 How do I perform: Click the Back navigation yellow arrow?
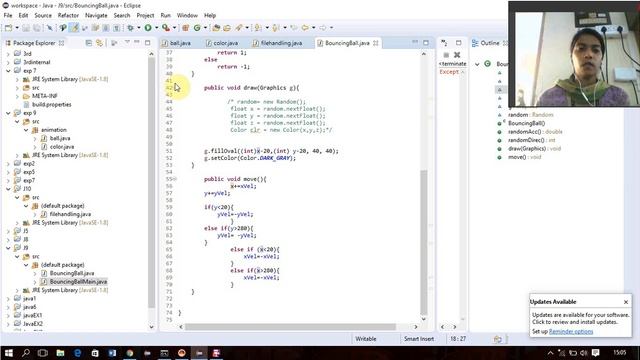tap(305, 28)
